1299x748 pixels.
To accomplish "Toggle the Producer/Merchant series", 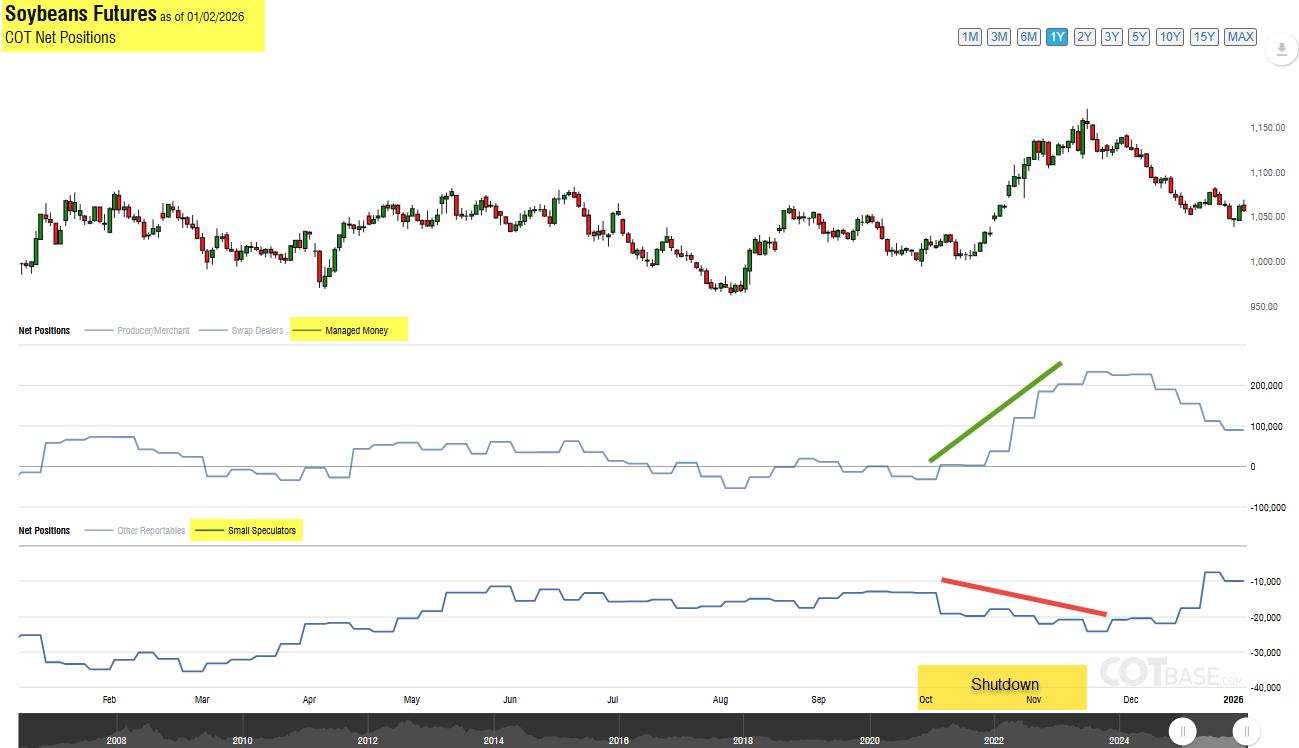I will click(137, 330).
